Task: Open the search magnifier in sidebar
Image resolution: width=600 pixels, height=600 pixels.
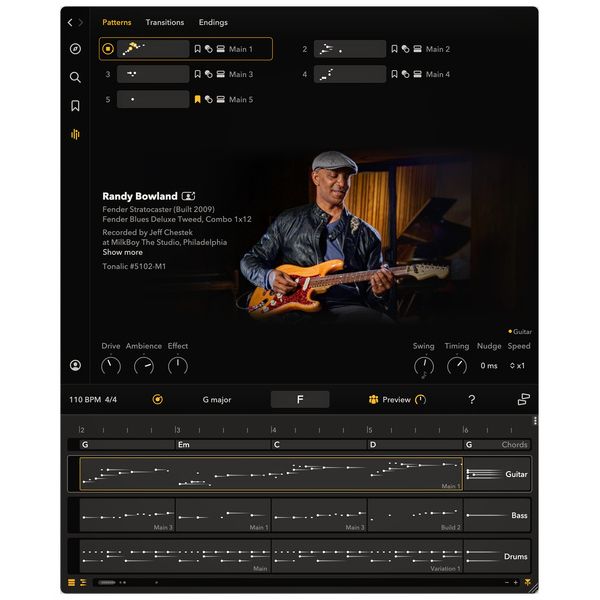Action: pos(75,77)
